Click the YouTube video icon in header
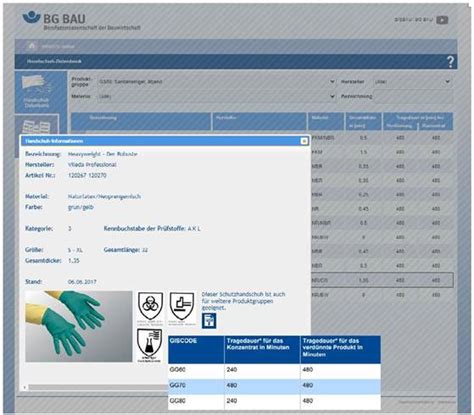The image size is (474, 415). 442,20
